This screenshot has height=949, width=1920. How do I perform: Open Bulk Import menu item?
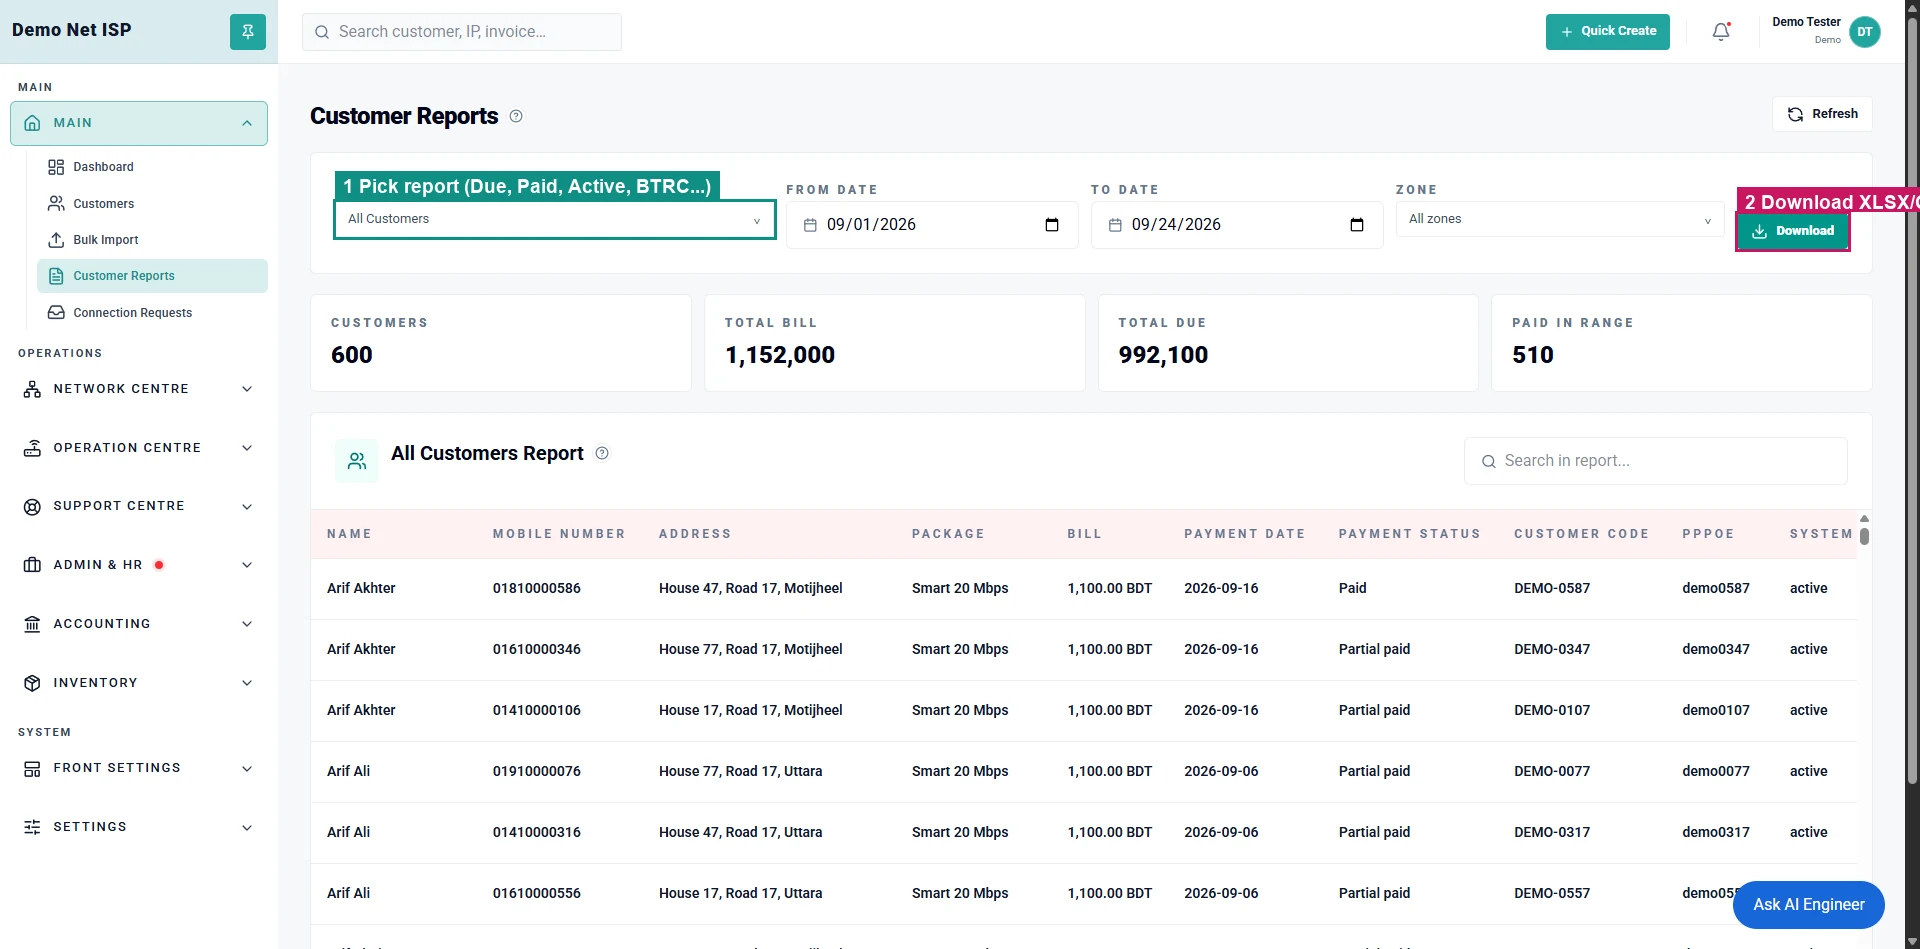[152, 240]
